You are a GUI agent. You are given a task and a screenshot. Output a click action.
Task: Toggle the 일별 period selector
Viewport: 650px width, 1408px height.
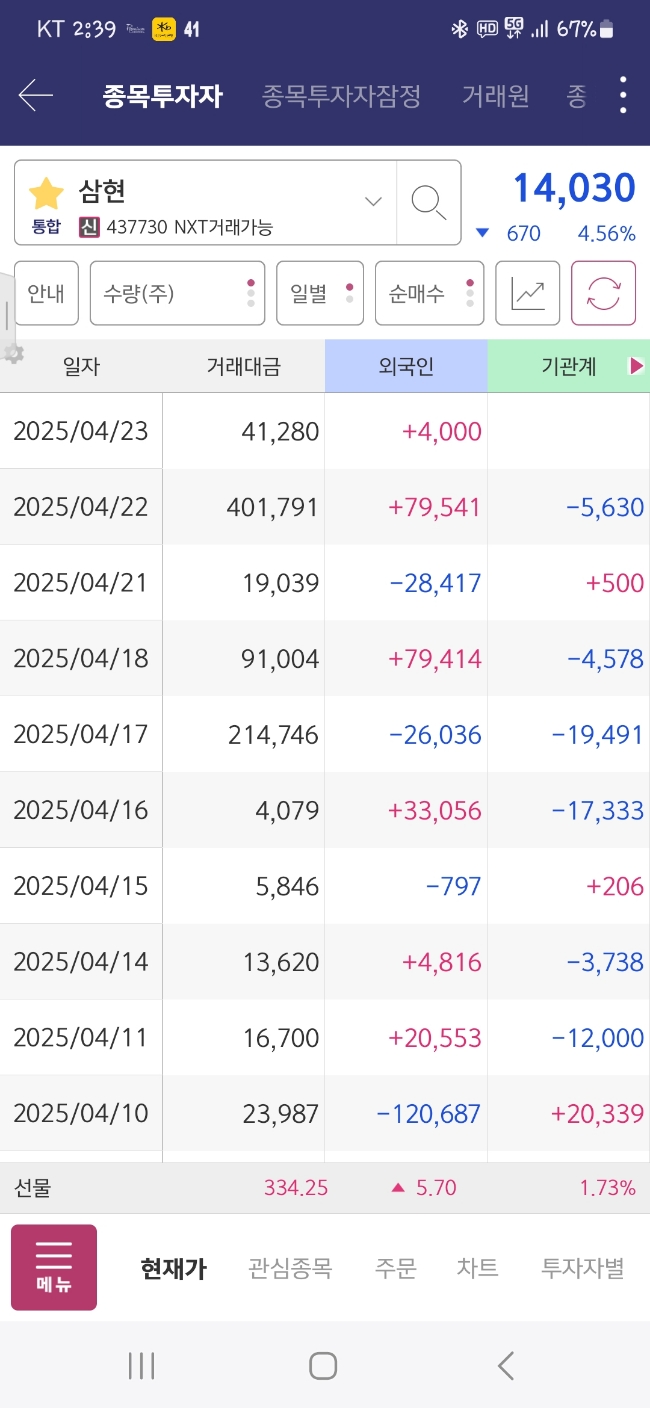pyautogui.click(x=320, y=293)
